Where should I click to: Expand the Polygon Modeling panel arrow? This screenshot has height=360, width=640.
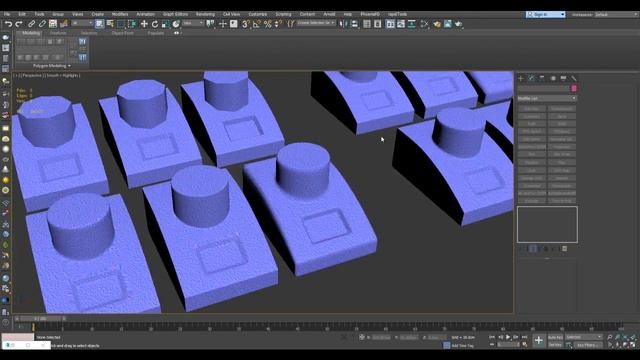69,66
